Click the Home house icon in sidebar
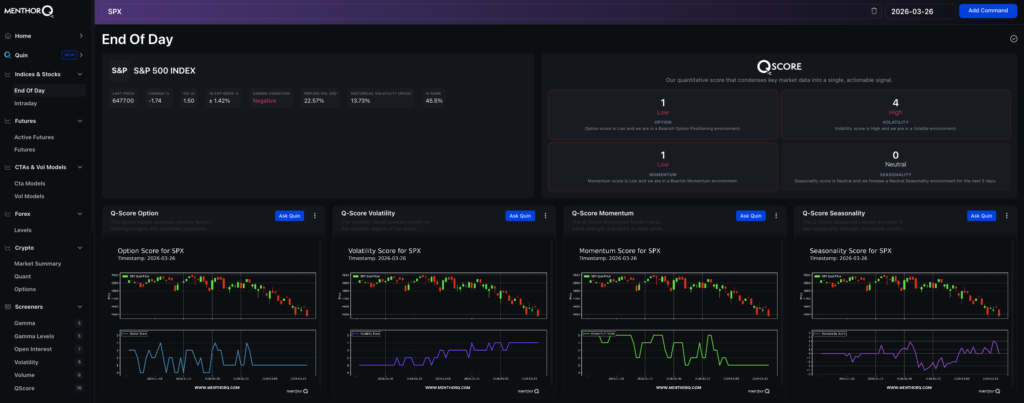This screenshot has height=403, width=1024. coord(7,36)
